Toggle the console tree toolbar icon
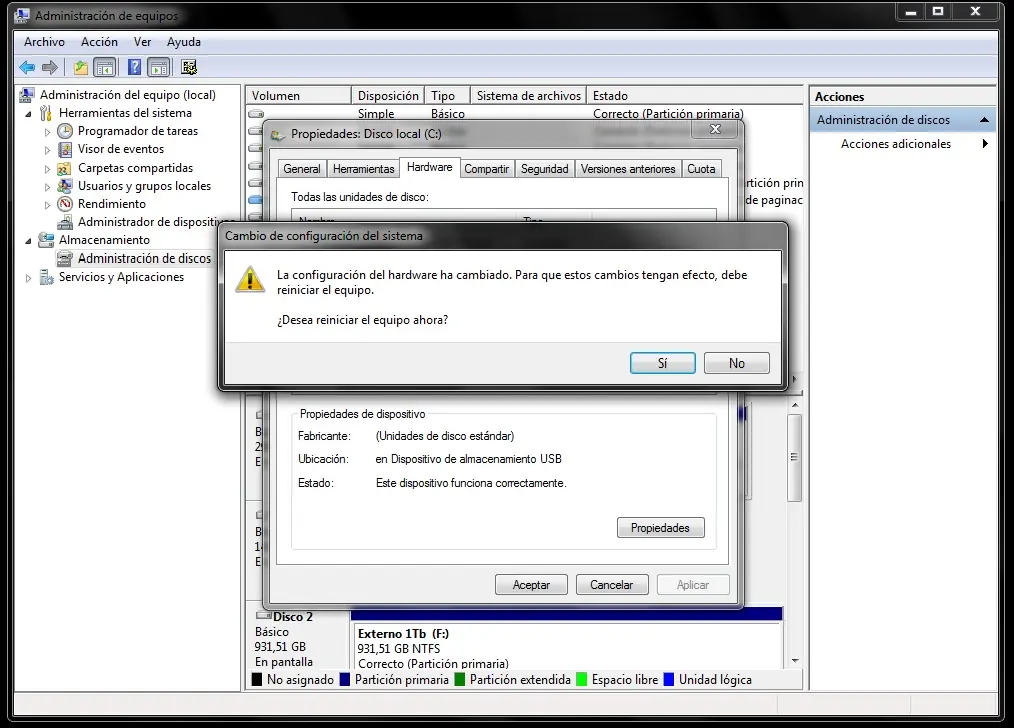Image resolution: width=1014 pixels, height=728 pixels. point(105,67)
